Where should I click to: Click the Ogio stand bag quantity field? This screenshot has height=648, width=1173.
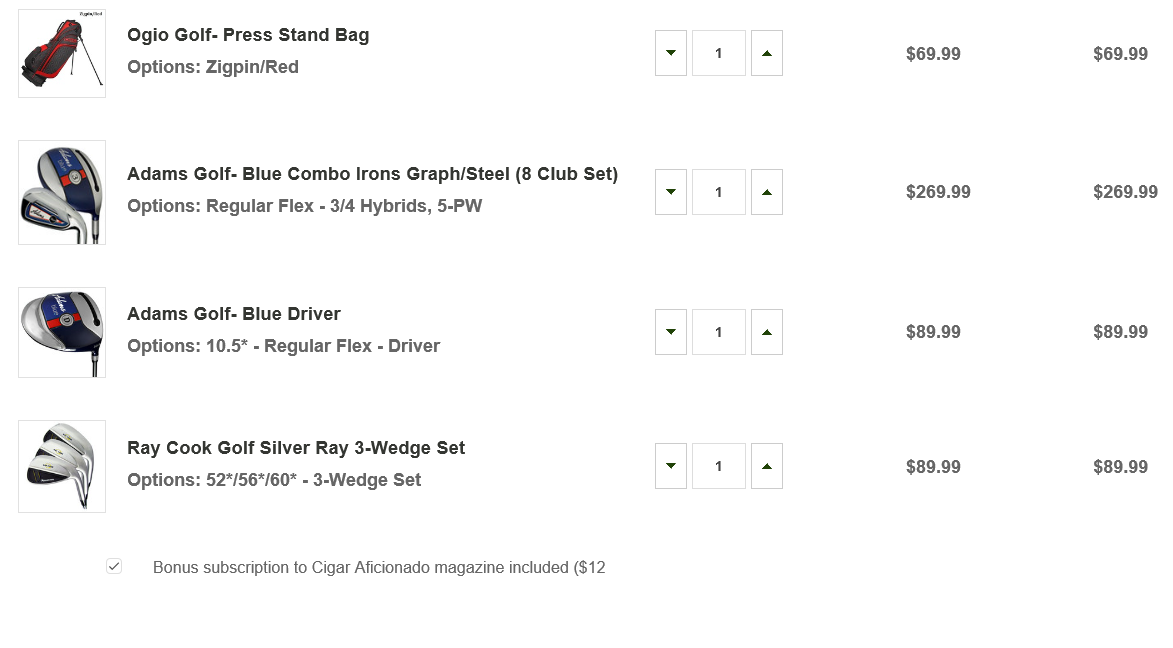(719, 53)
